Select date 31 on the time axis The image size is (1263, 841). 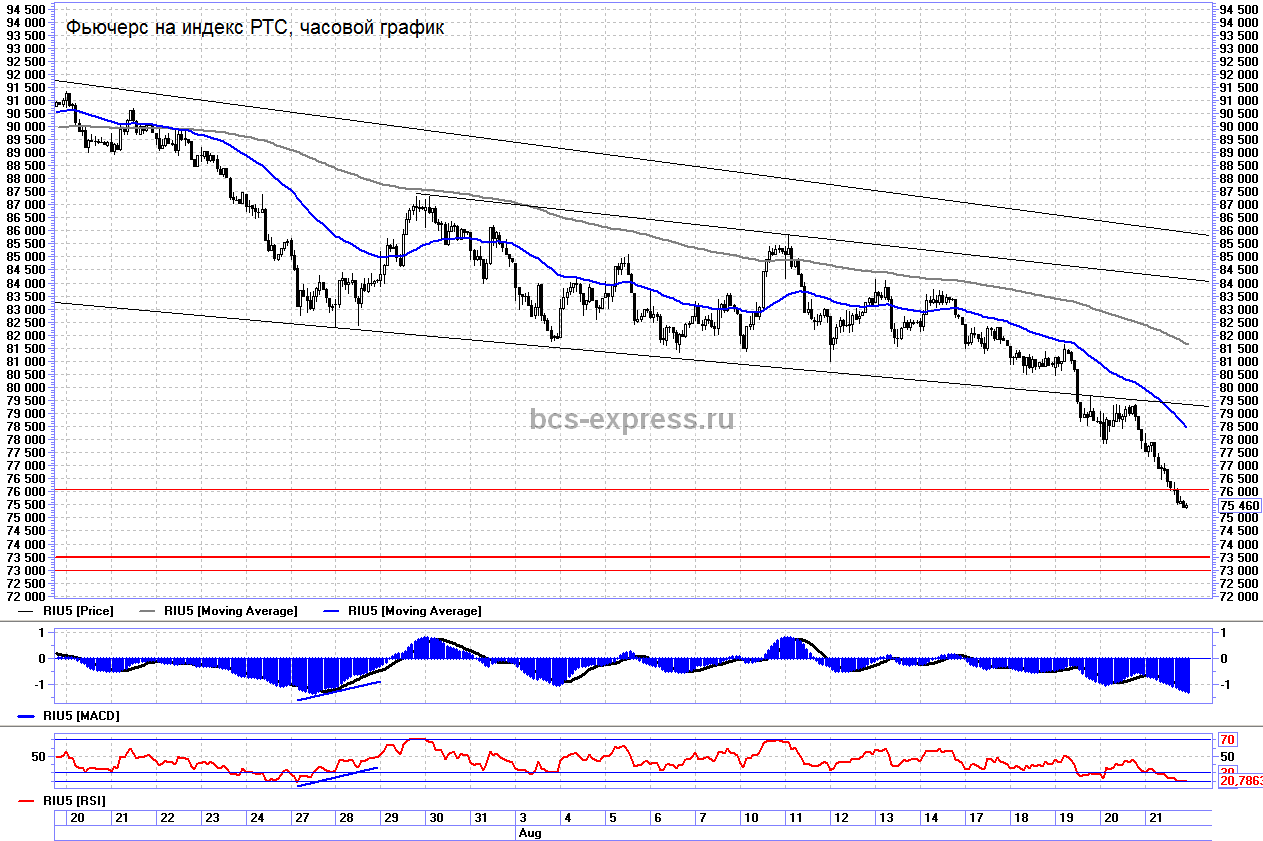pos(480,817)
